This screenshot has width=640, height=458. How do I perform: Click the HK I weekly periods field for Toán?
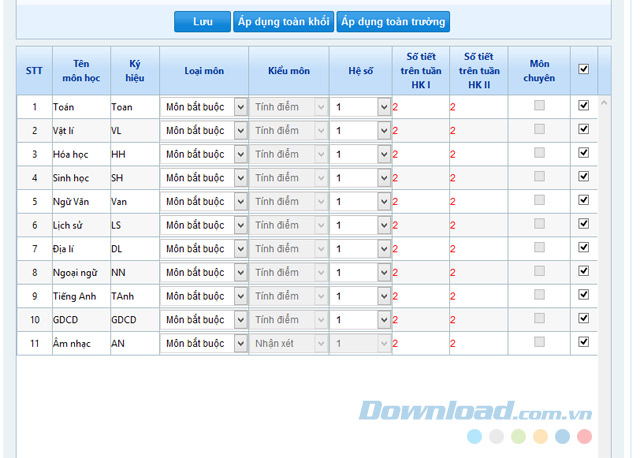click(421, 107)
